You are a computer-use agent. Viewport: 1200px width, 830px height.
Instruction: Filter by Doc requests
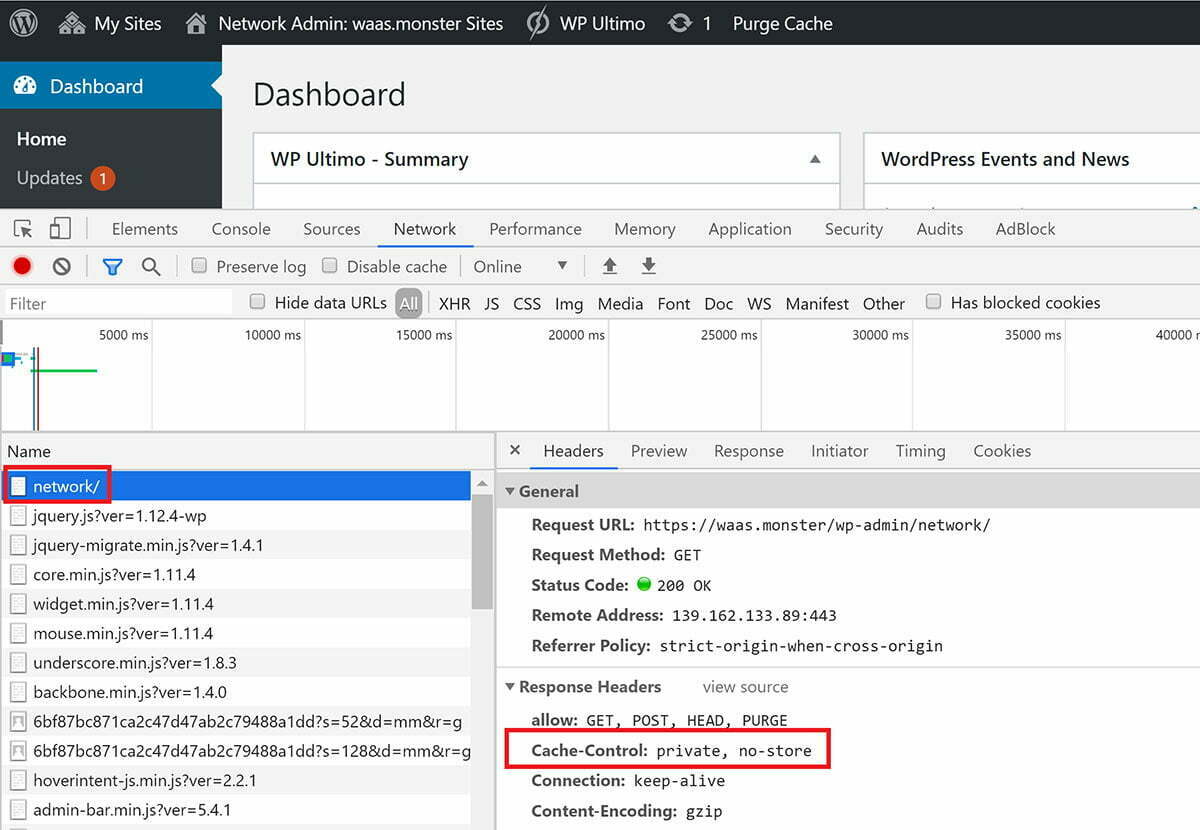point(719,303)
